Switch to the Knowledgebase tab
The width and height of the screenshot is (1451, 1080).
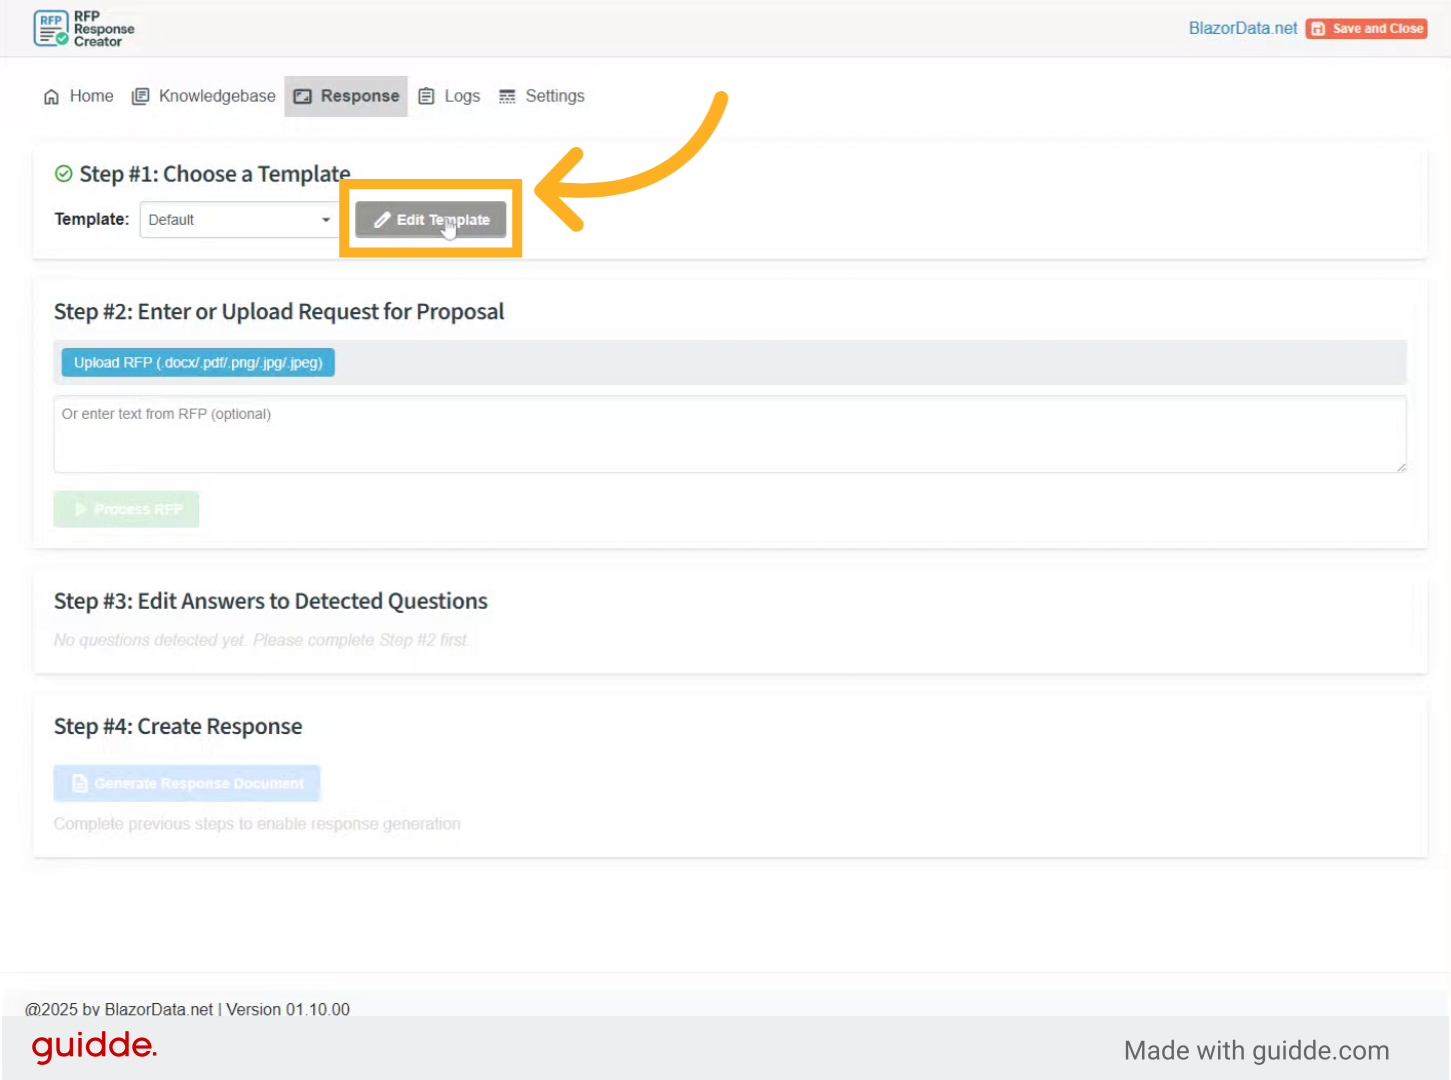point(204,96)
